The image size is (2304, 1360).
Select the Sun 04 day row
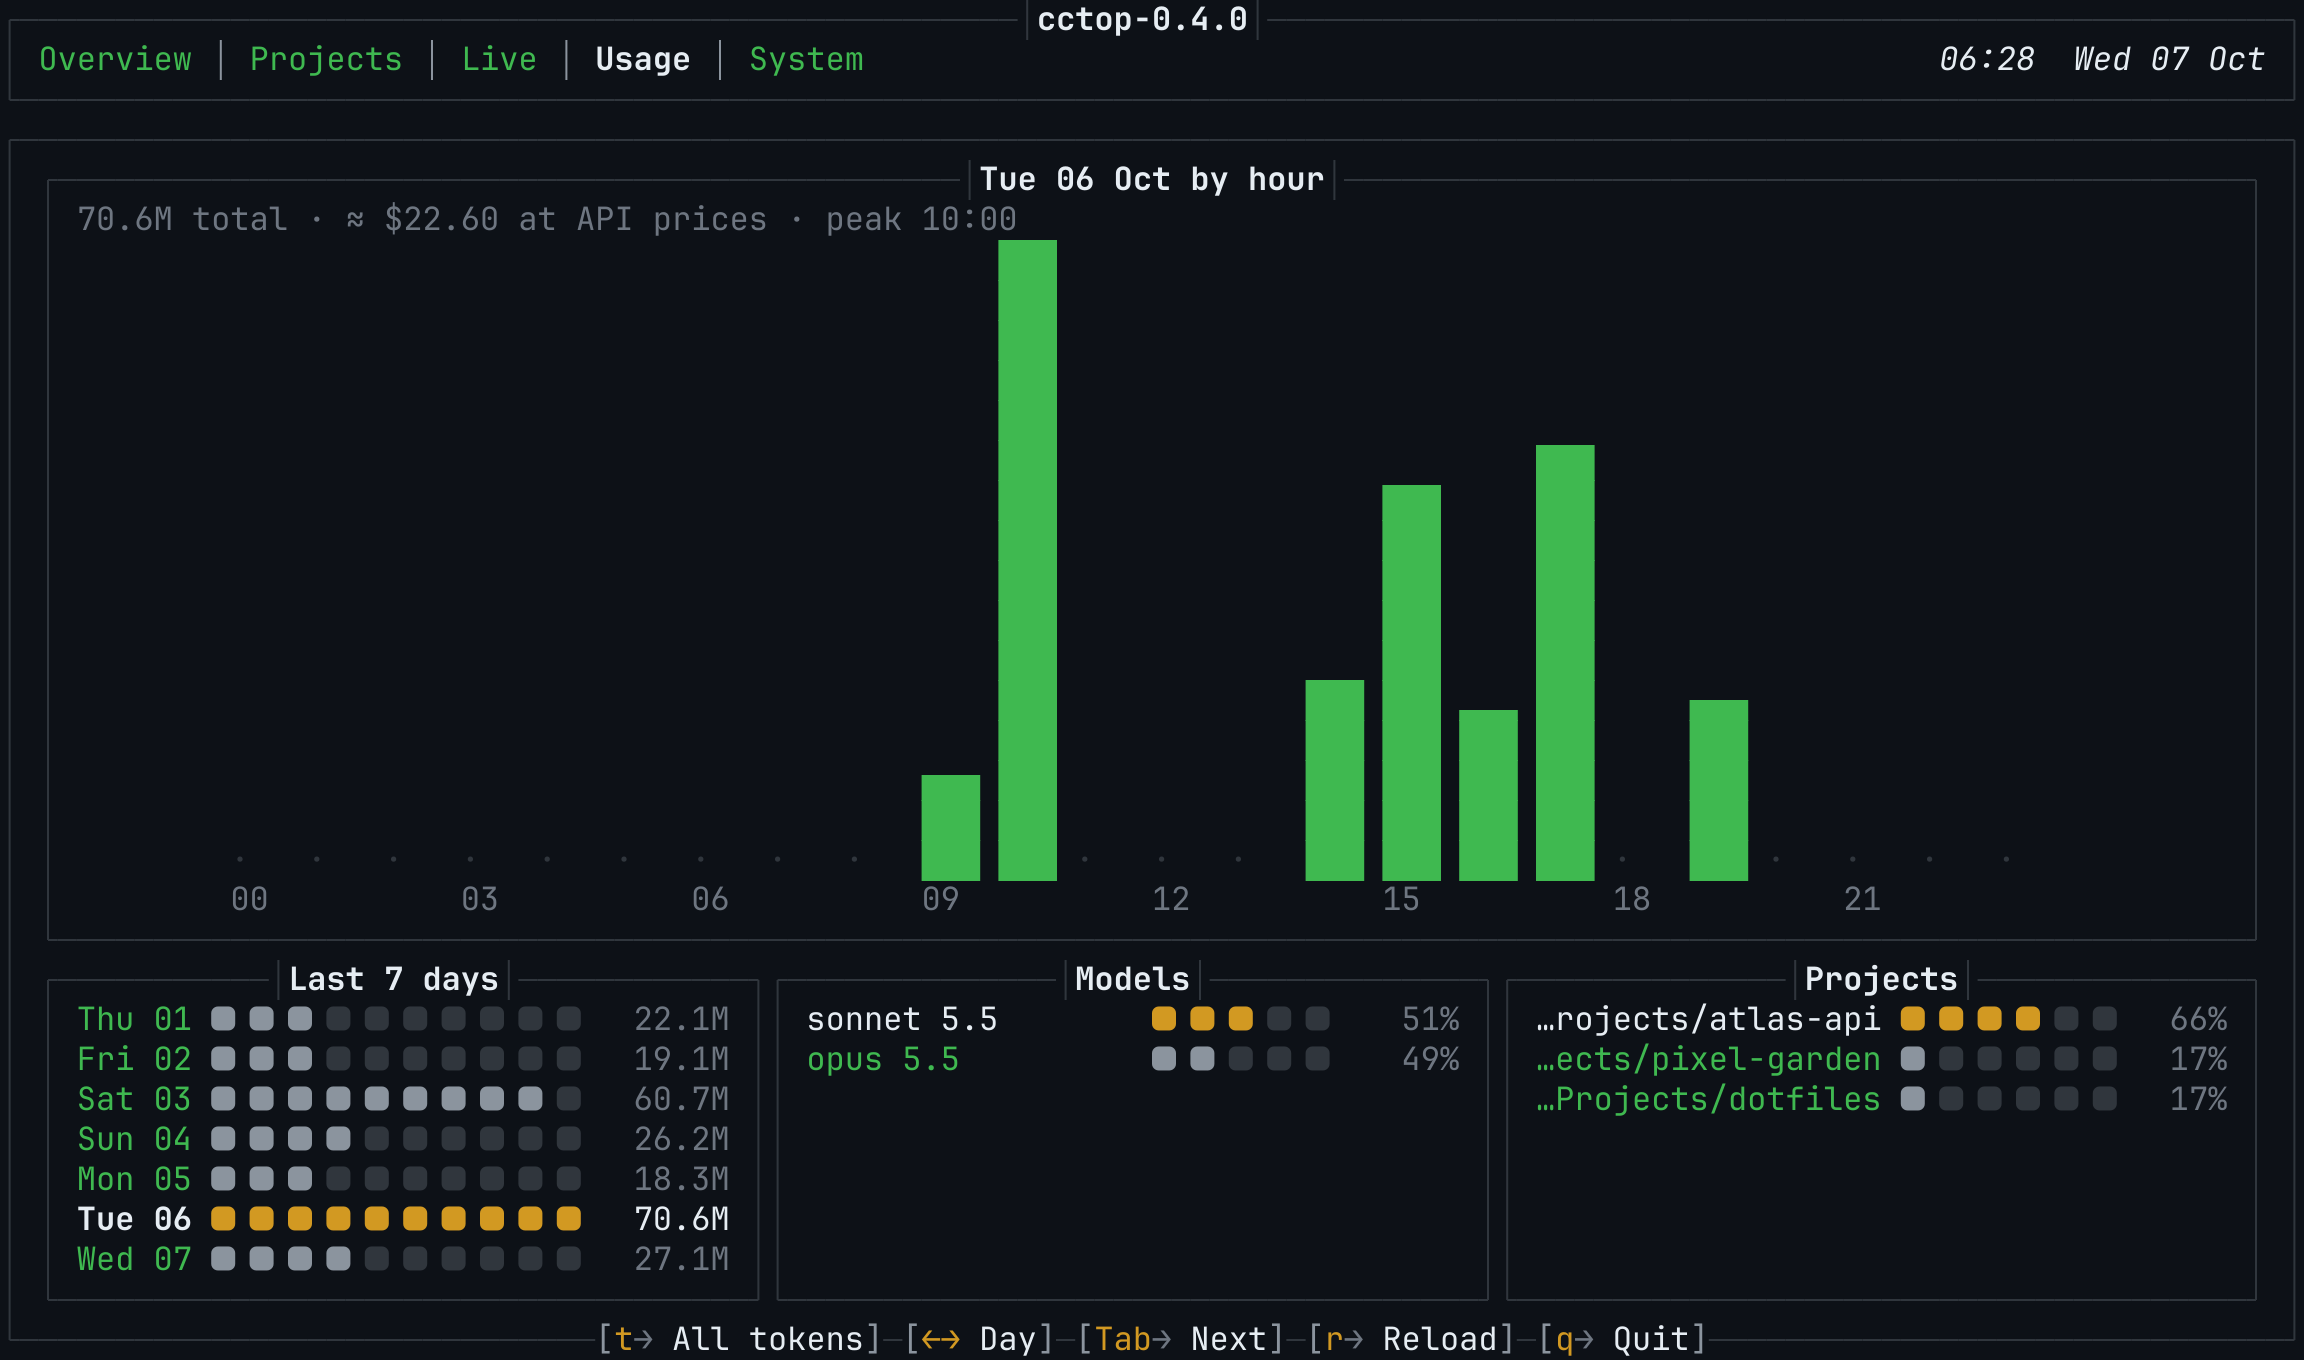coord(403,1139)
